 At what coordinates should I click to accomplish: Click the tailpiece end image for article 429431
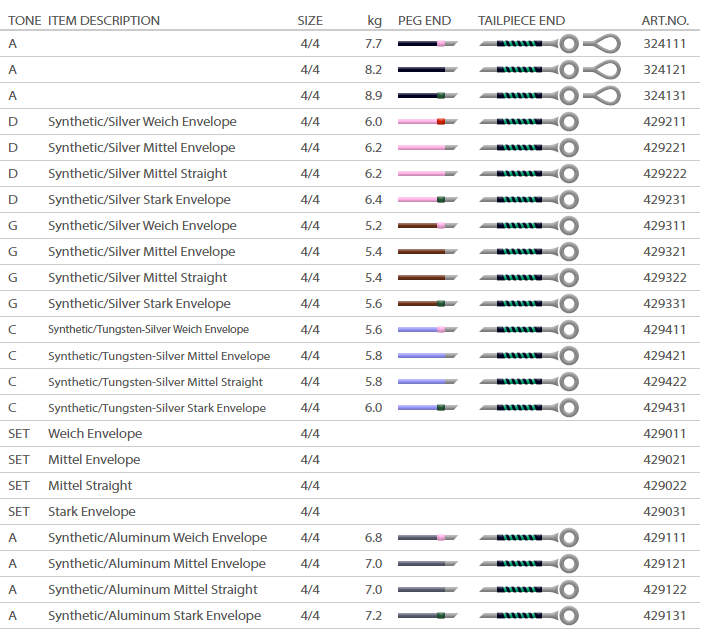tap(528, 408)
